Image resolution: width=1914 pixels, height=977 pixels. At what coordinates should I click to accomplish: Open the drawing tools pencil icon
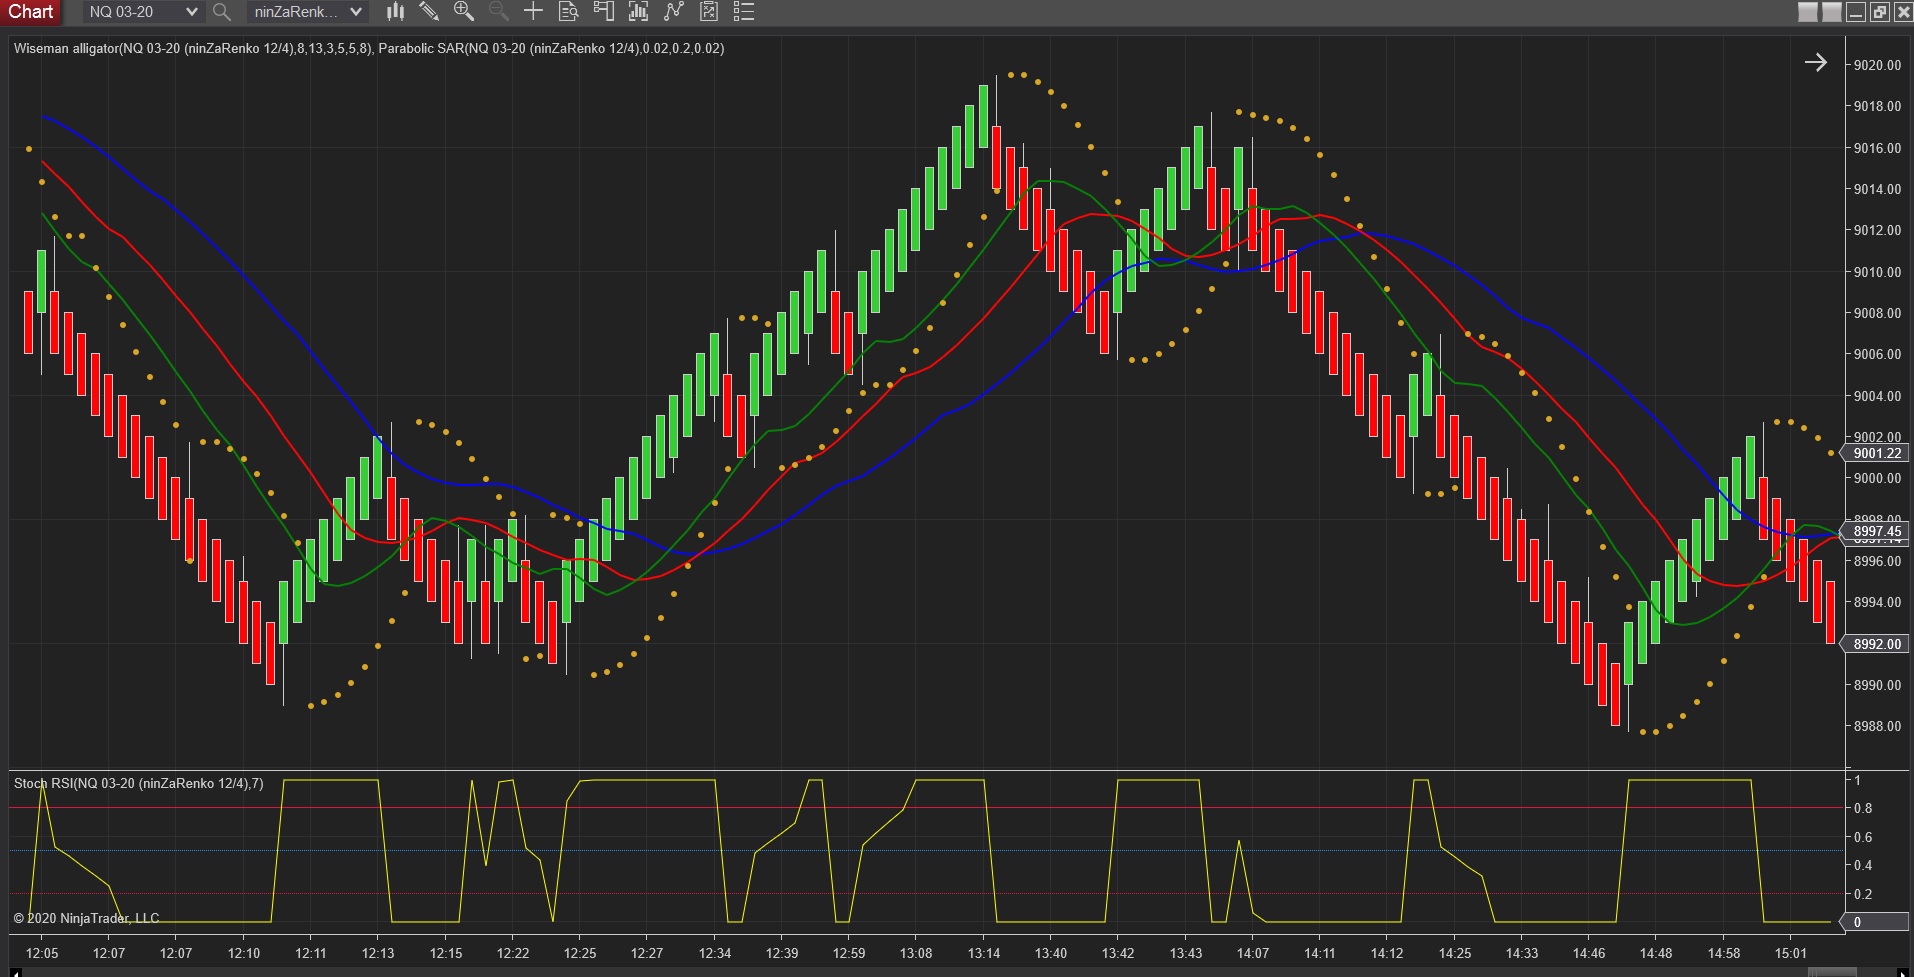pos(429,12)
